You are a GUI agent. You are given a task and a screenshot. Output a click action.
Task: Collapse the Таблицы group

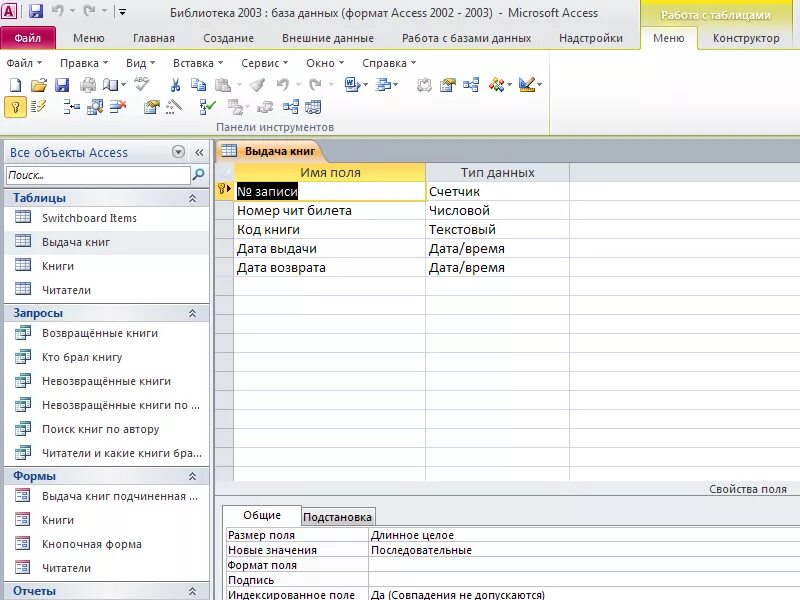click(x=192, y=198)
